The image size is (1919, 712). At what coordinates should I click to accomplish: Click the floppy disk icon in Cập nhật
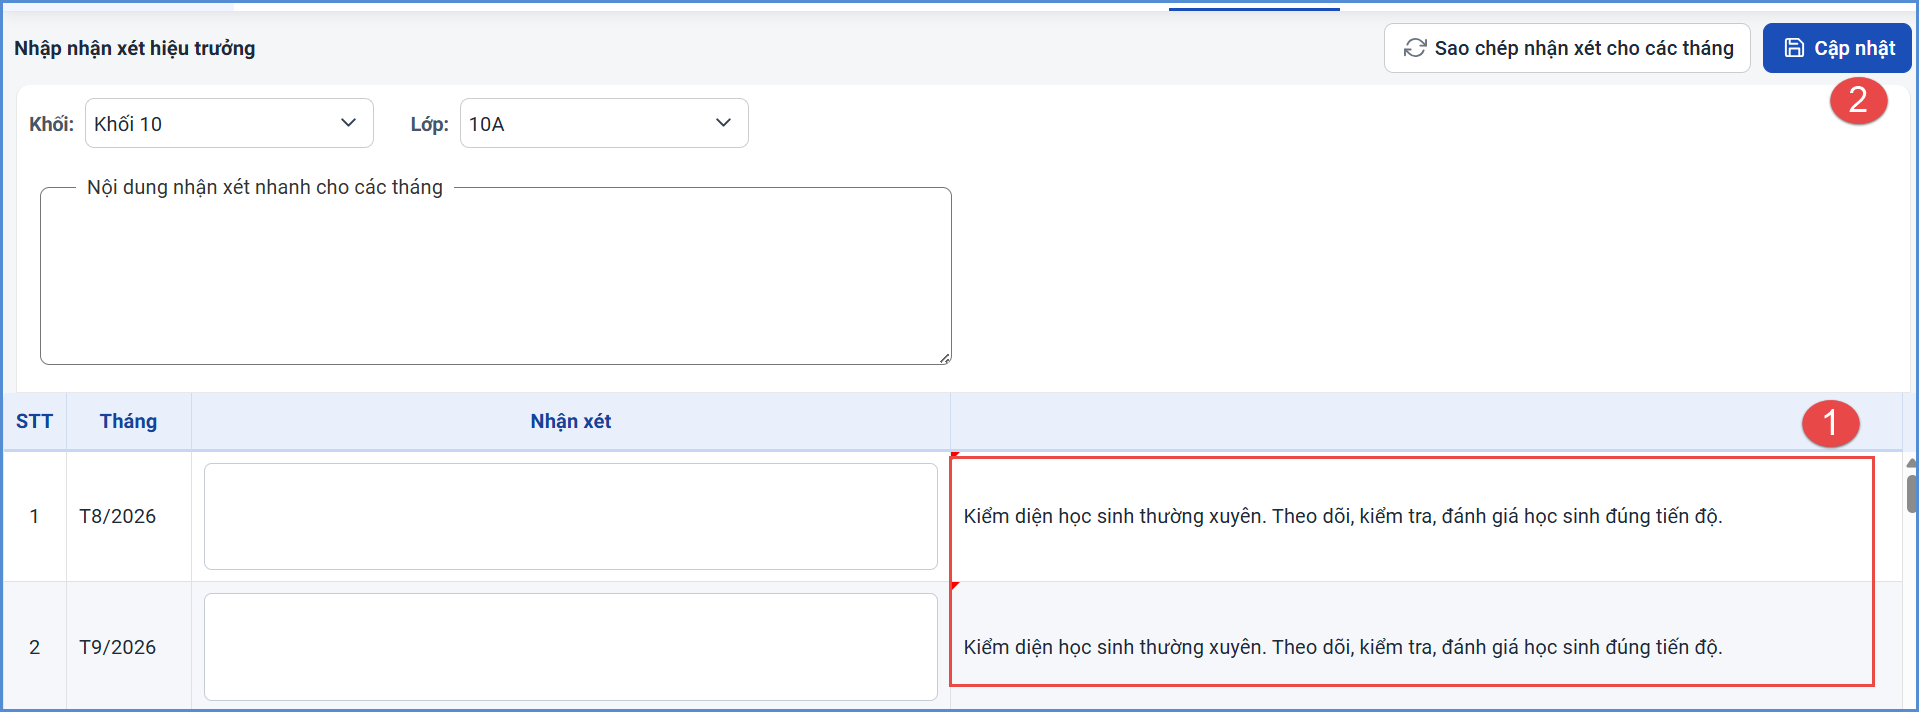(x=1794, y=48)
